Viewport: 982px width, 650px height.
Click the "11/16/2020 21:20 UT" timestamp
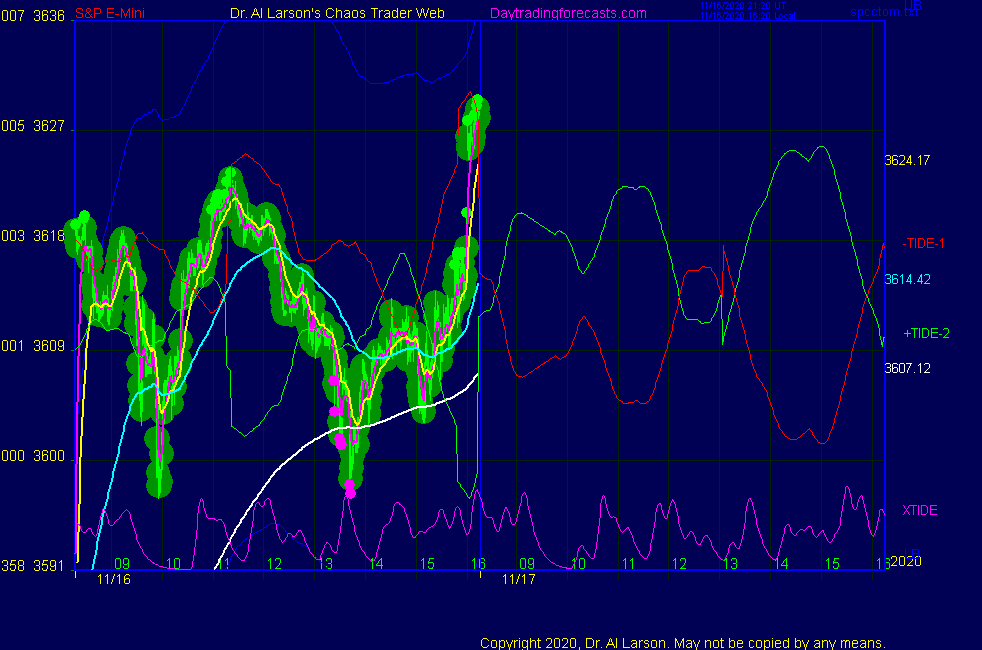tap(743, 6)
